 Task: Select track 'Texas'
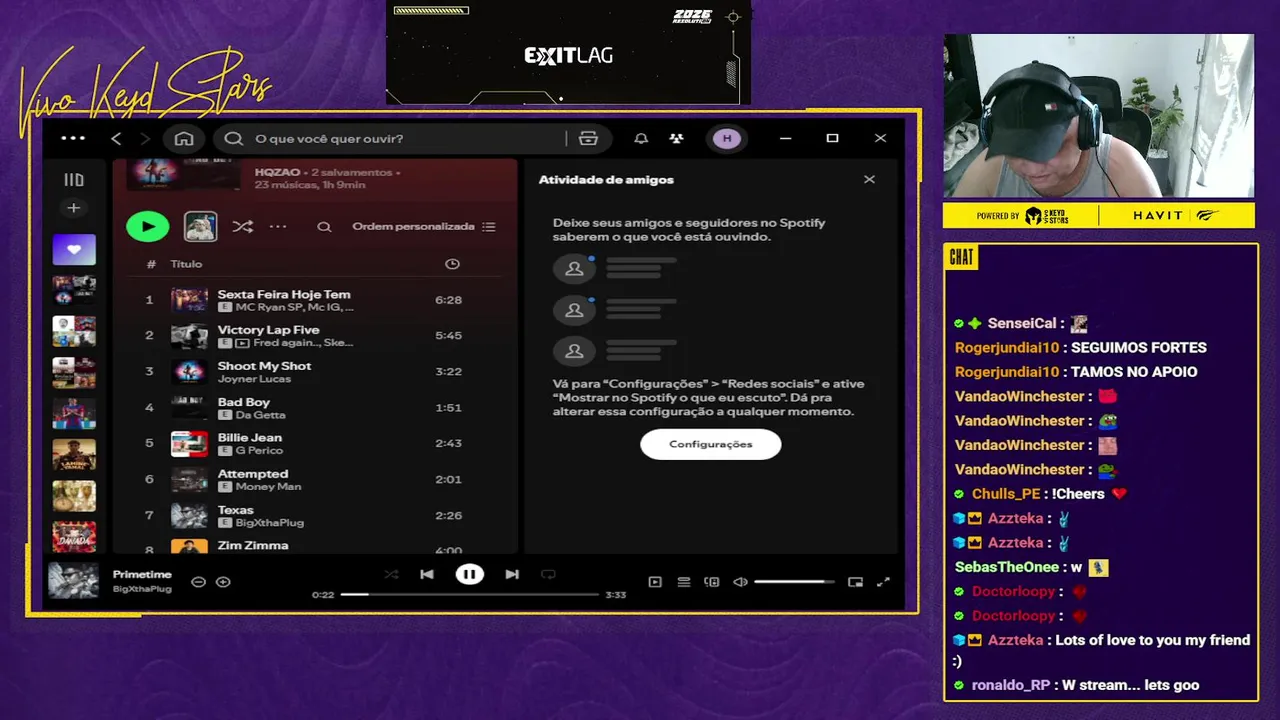pos(316,516)
